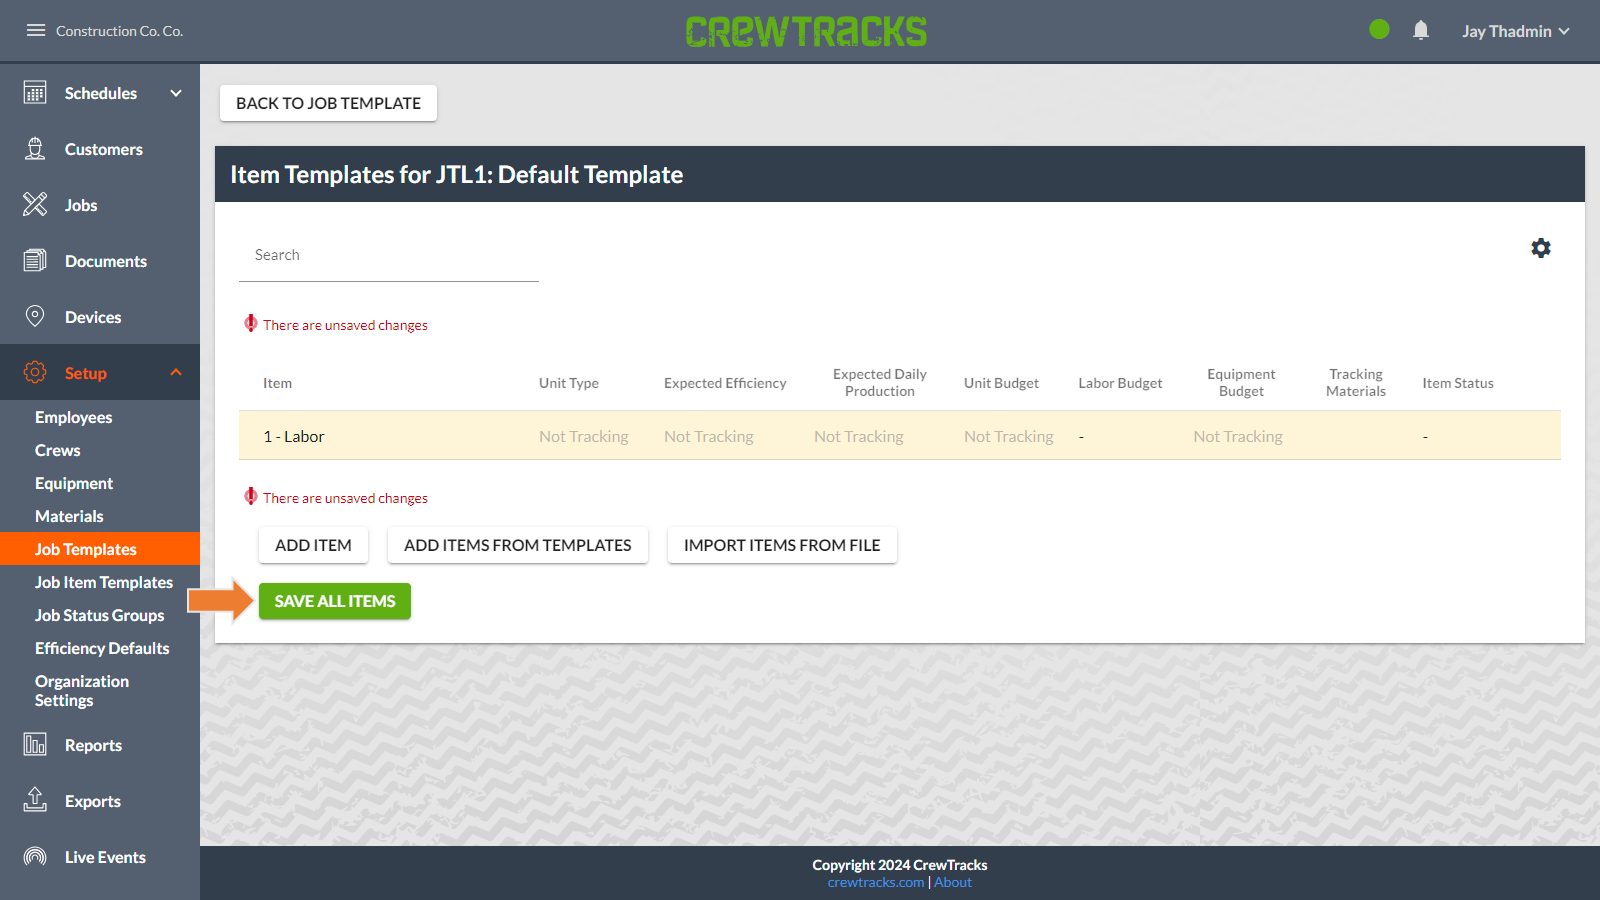1600x900 pixels.
Task: Click Expected Daily Production column header
Action: pos(880,383)
